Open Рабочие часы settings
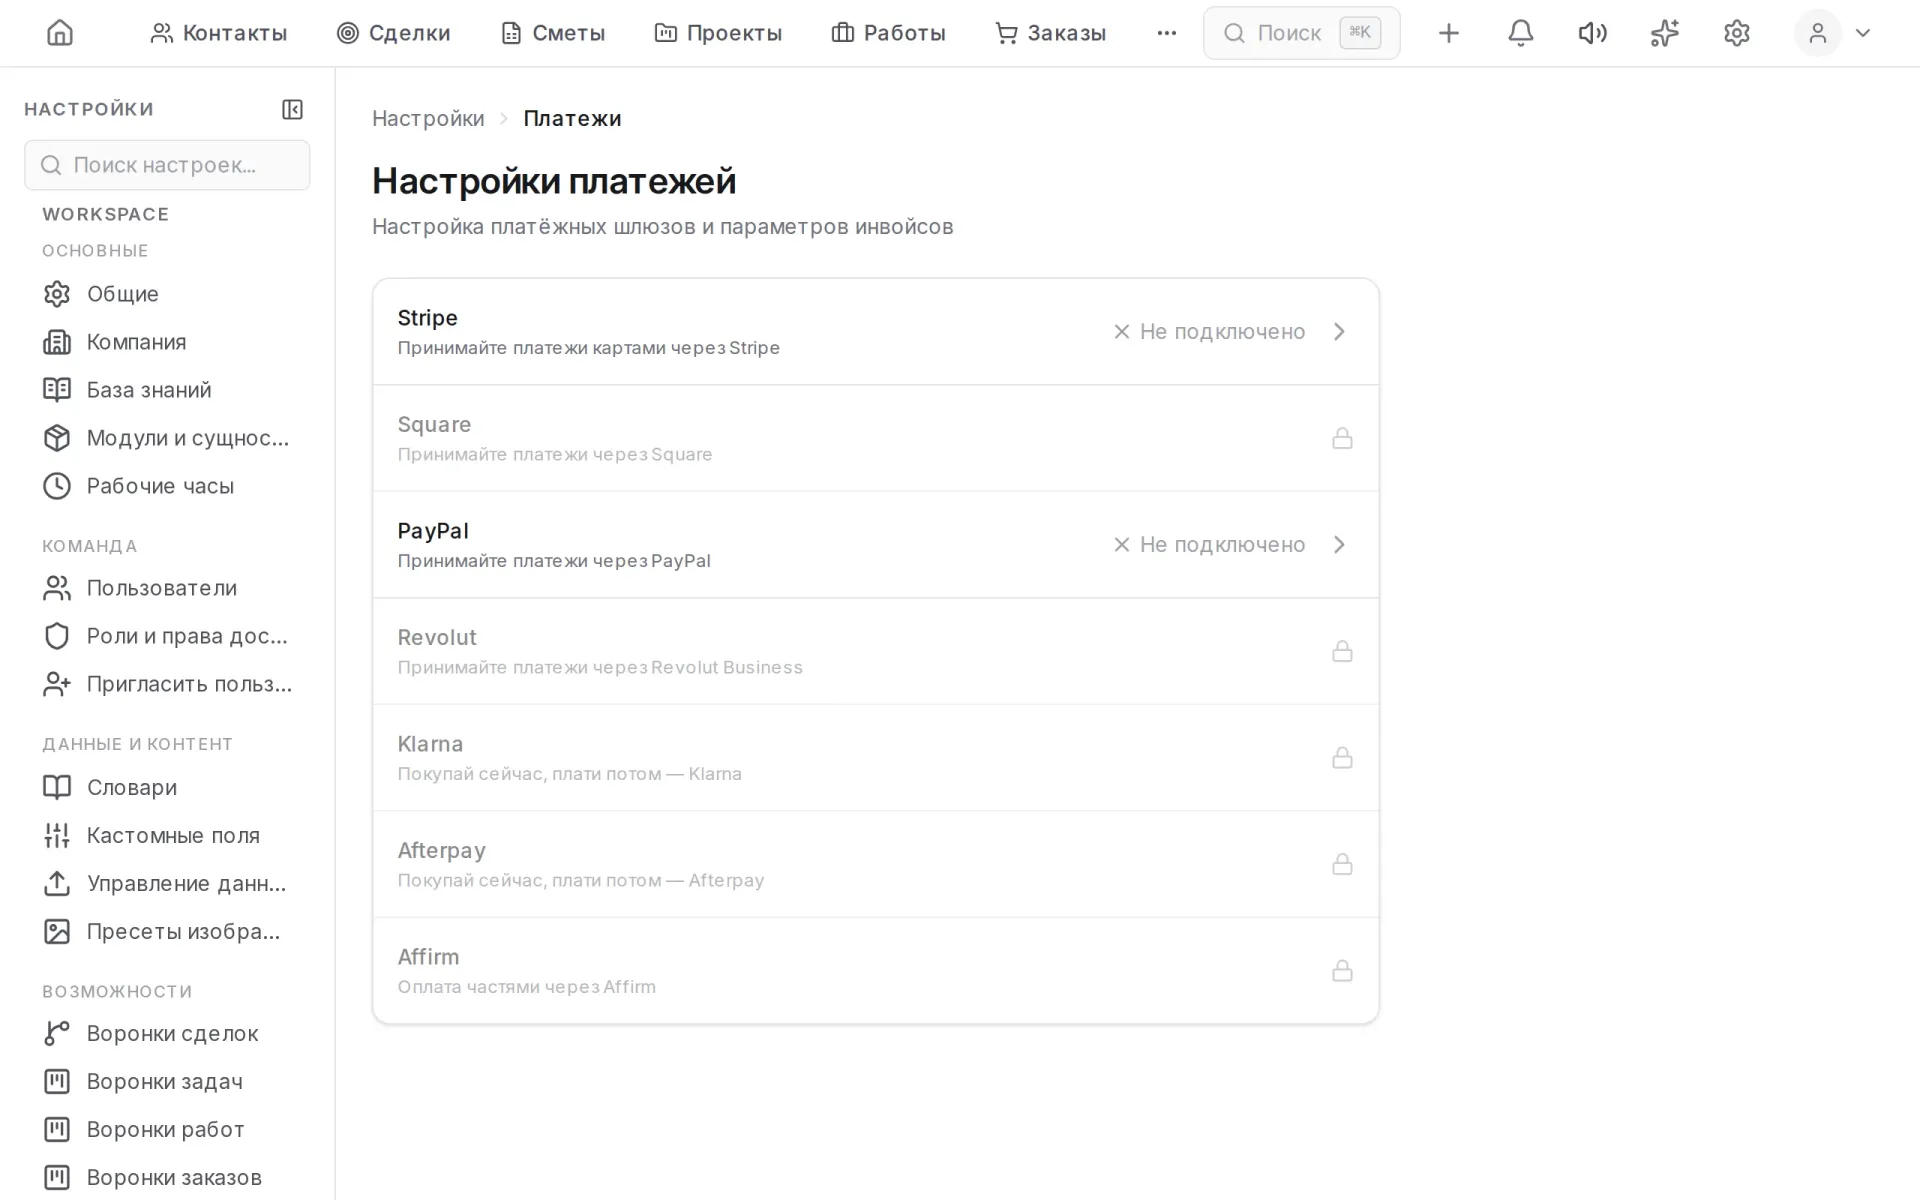Screen dimensions: 1920x1200 (167, 486)
